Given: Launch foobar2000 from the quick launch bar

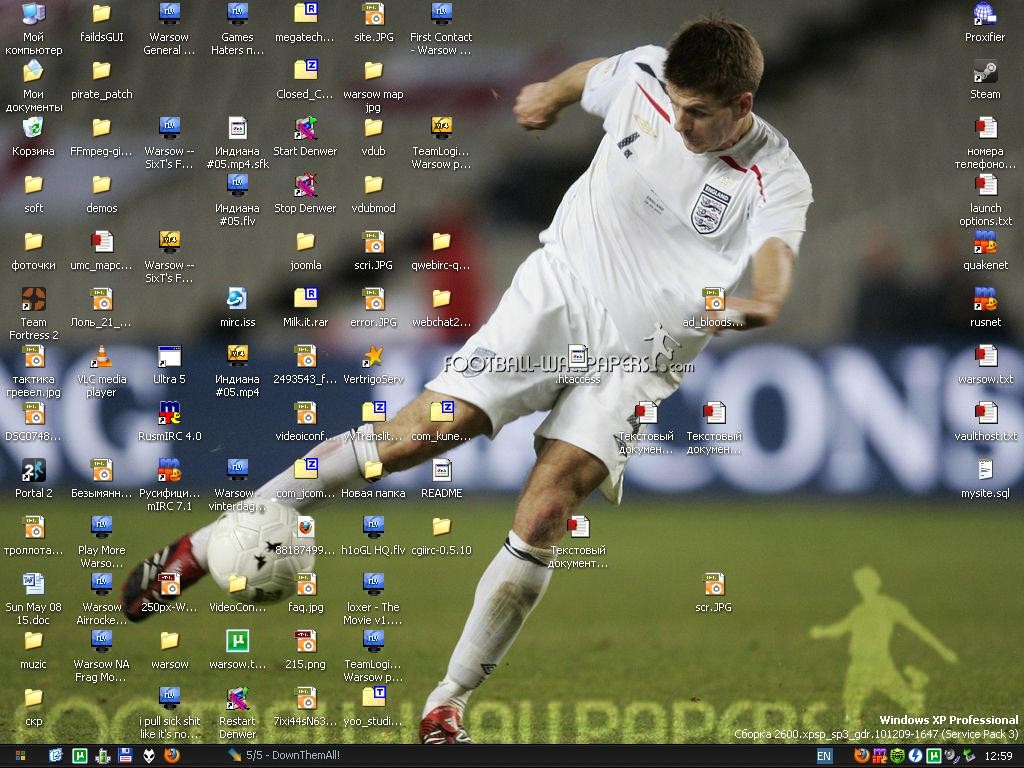Looking at the screenshot, I should tap(149, 756).
